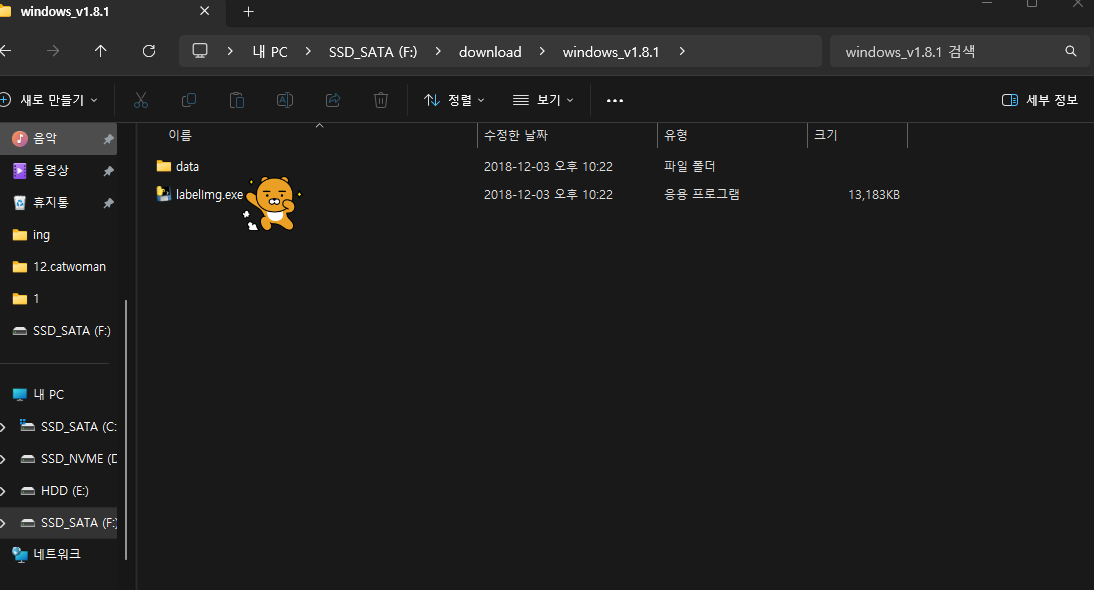1094x590 pixels.
Task: Click the Rename icon in toolbar
Action: coord(285,100)
